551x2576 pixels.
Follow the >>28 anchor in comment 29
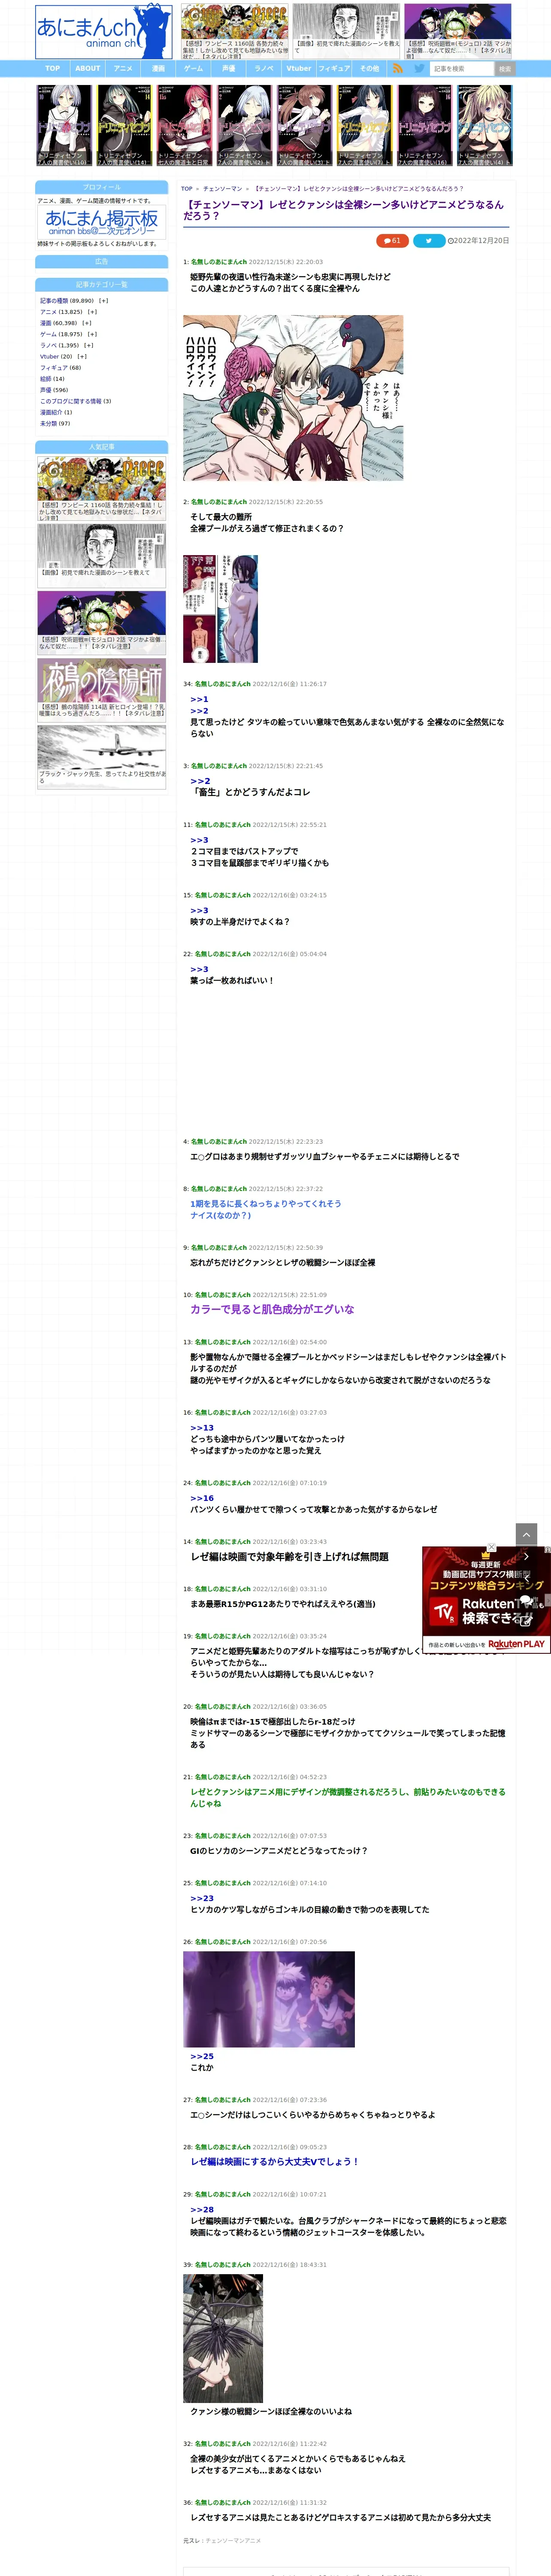[202, 2209]
